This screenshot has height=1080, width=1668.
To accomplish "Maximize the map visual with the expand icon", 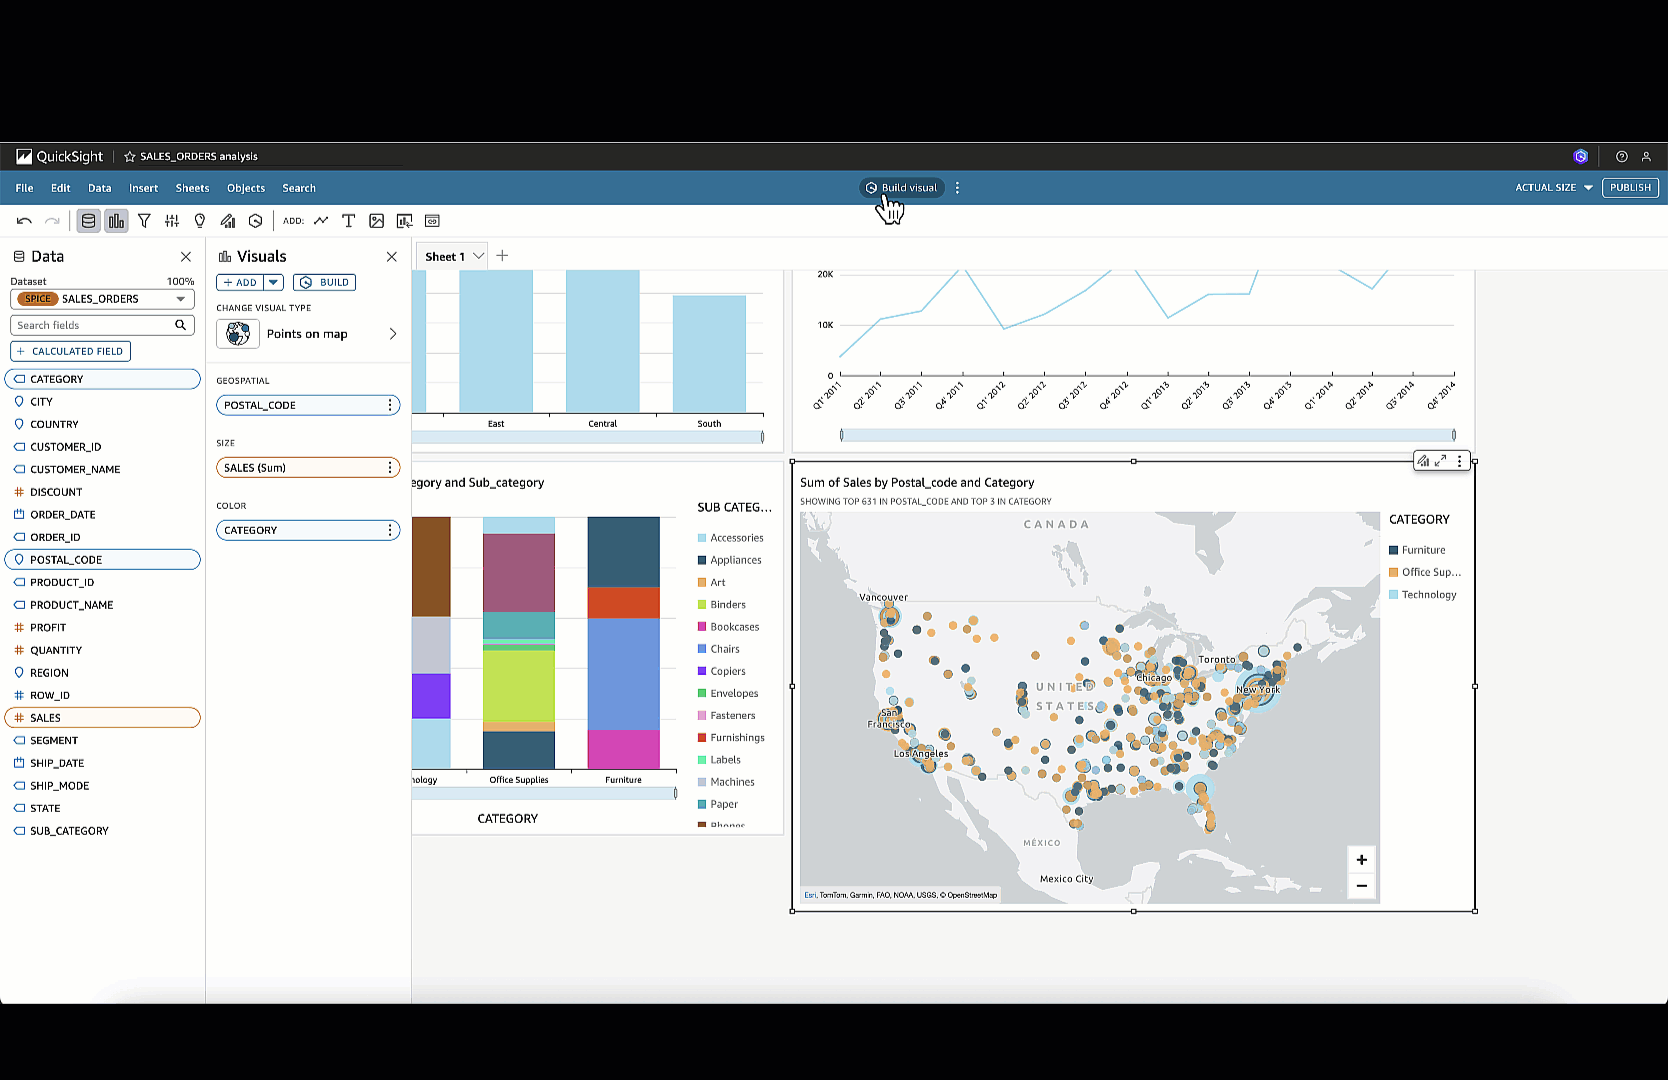I will click(x=1440, y=461).
